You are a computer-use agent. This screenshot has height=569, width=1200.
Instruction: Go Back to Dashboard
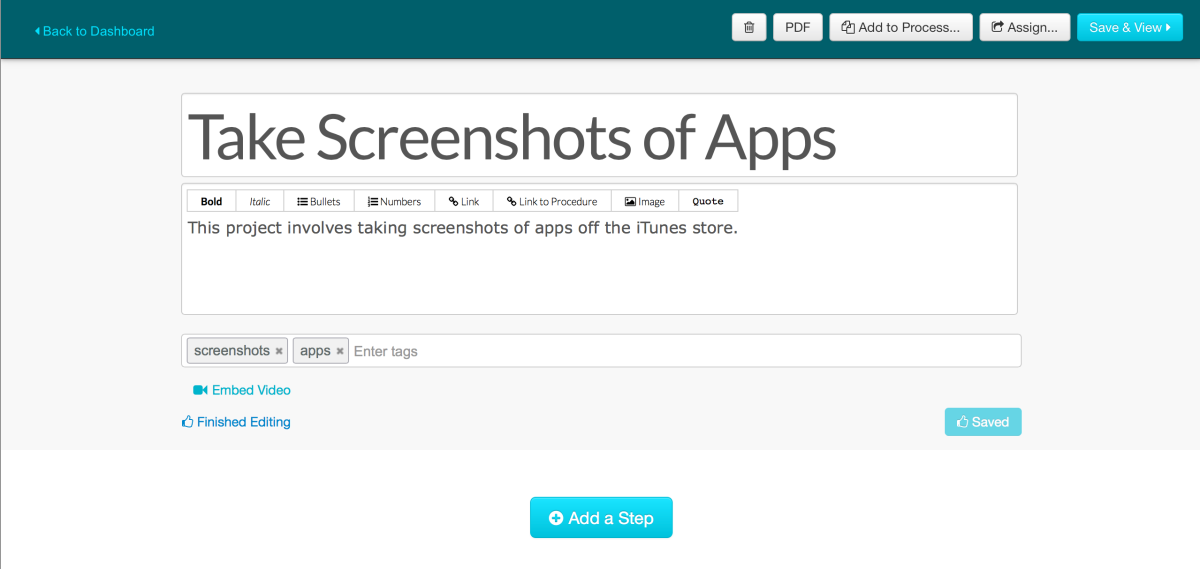point(95,31)
